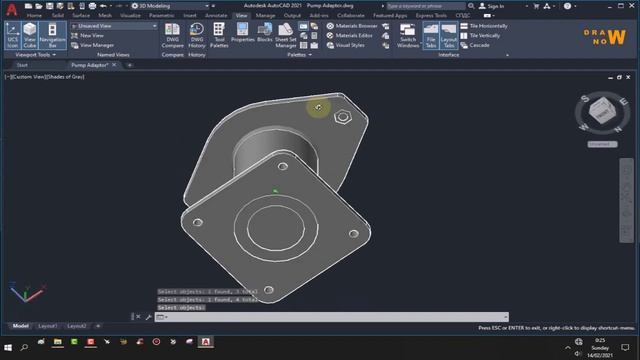Open DWG History palette
The width and height of the screenshot is (640, 360).
point(197,36)
